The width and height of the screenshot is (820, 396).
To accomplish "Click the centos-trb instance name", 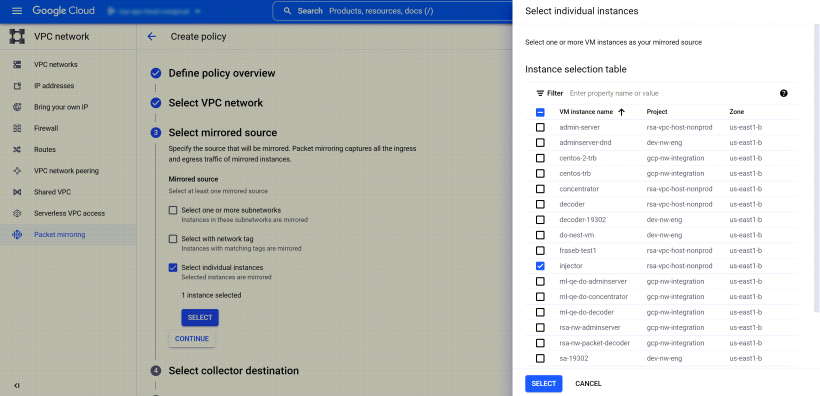I will [575, 174].
